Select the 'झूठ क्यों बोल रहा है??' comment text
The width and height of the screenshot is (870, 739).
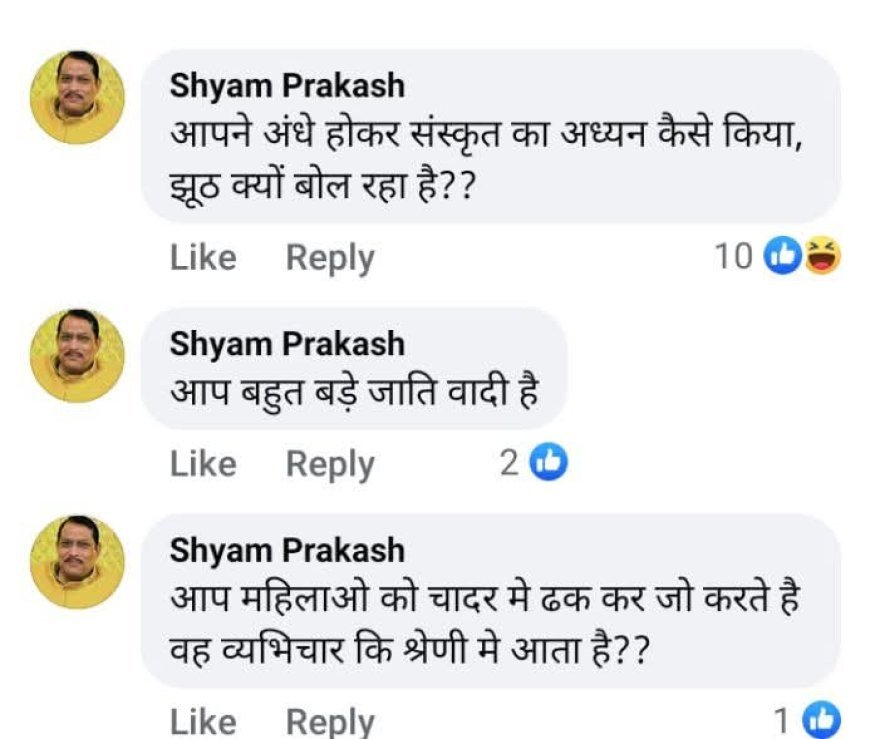(x=320, y=185)
